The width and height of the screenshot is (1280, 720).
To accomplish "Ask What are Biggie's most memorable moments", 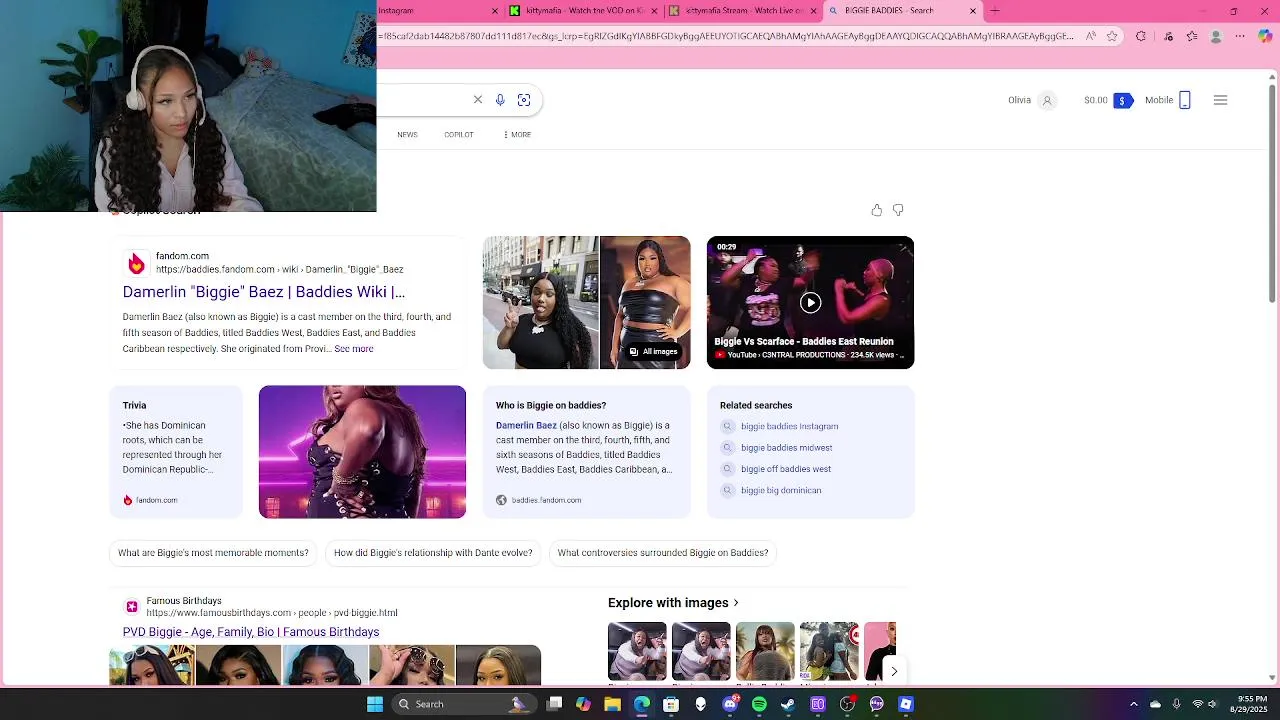I will (x=213, y=553).
